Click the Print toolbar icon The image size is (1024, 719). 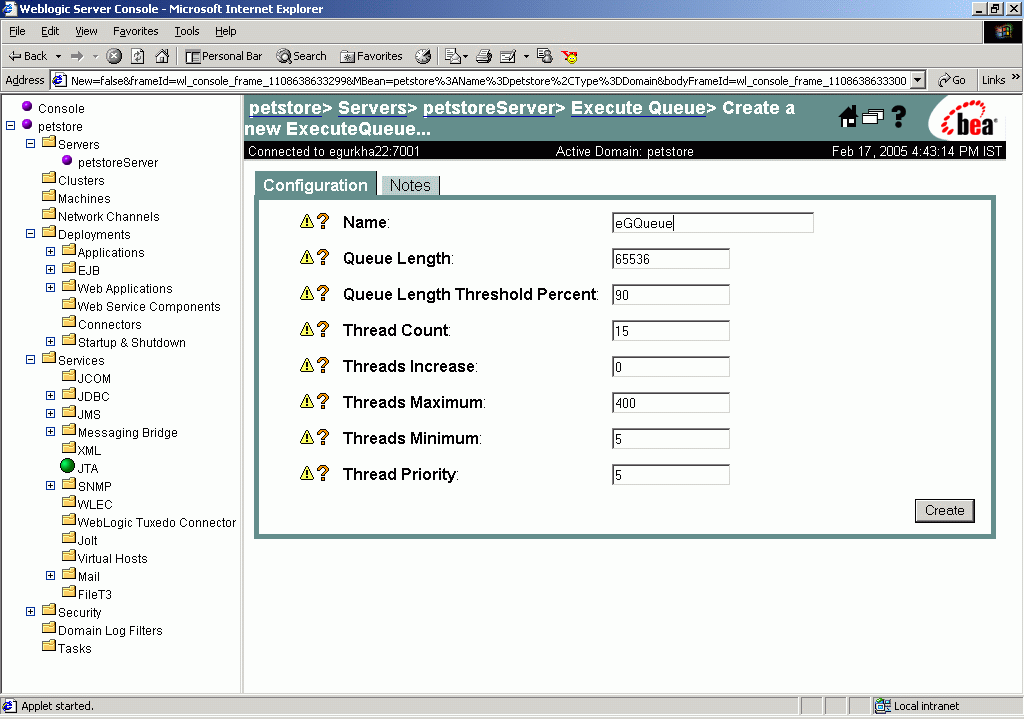tap(484, 56)
